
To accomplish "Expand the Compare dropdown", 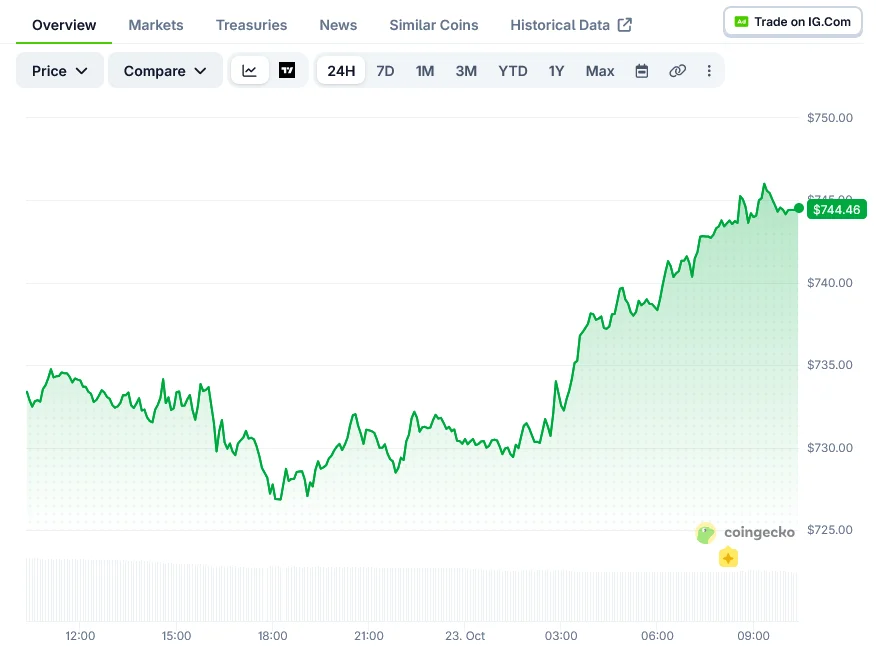I will 165,71.
